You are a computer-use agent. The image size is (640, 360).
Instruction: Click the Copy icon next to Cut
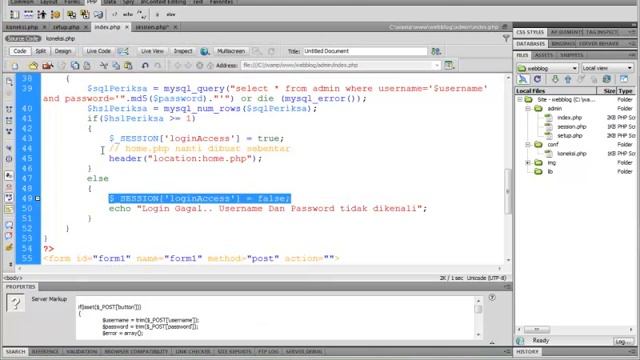116,65
